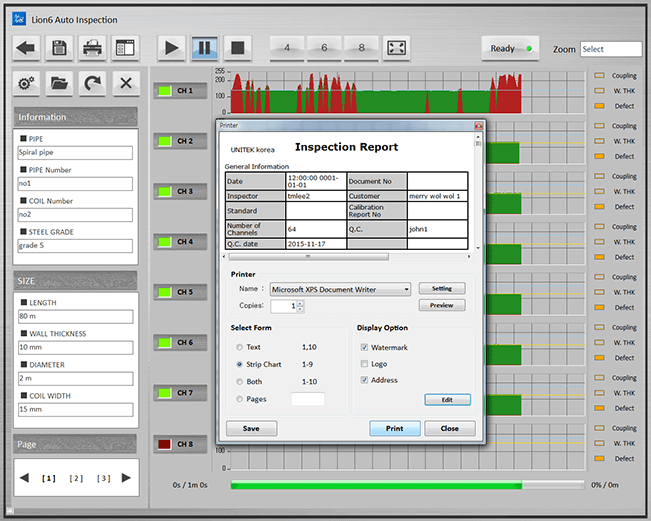651x521 pixels.
Task: Click the Ready status button
Action: (x=510, y=49)
